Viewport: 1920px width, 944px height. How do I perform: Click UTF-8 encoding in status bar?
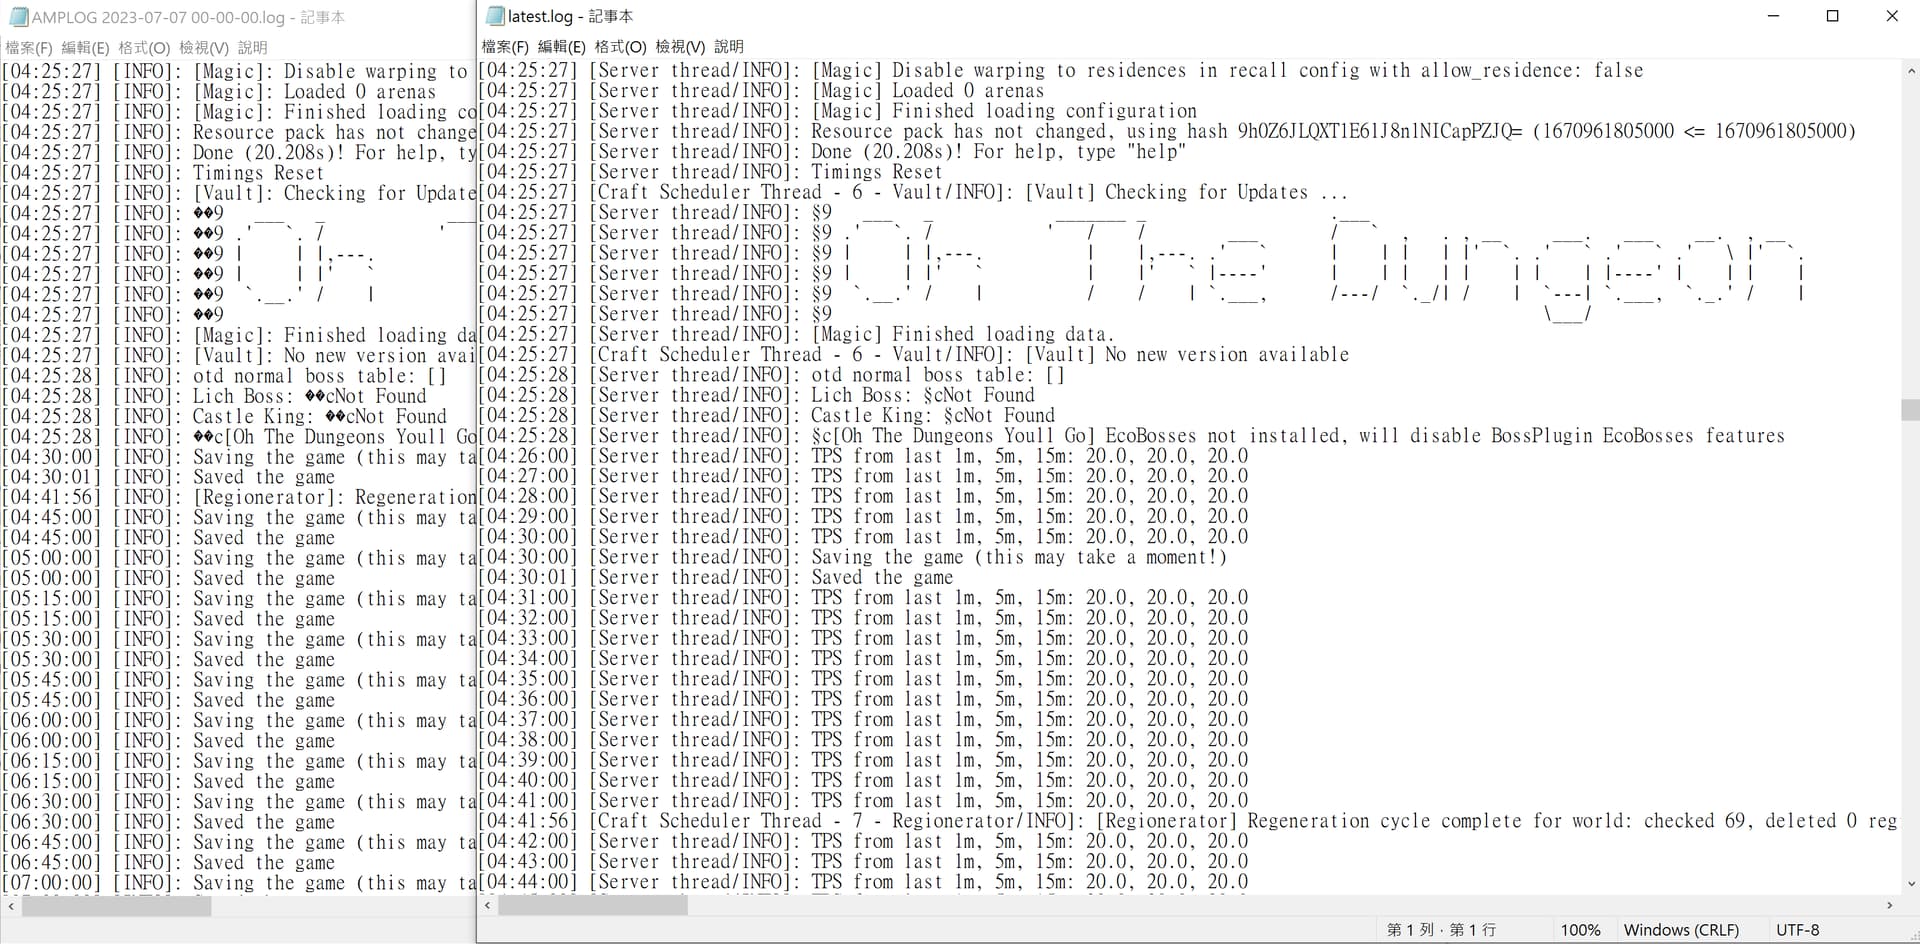(x=1797, y=930)
